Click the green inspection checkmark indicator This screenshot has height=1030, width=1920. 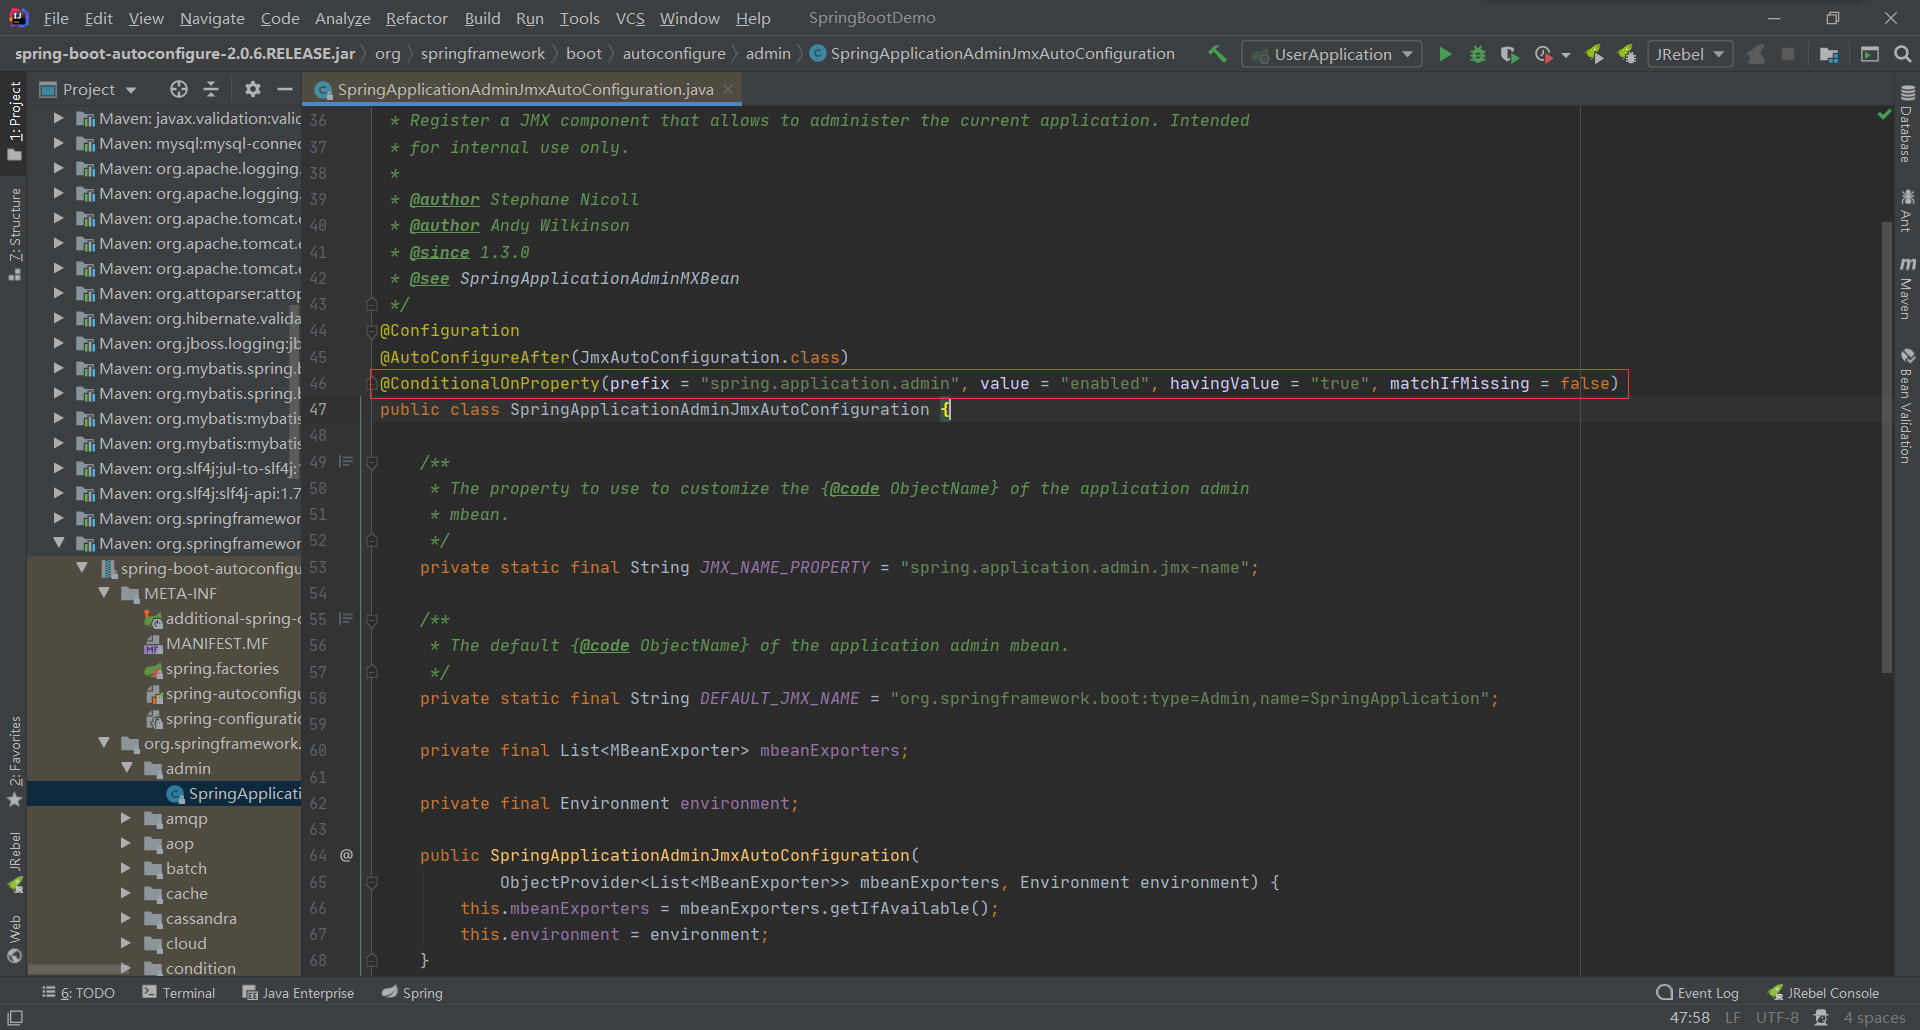(x=1885, y=116)
